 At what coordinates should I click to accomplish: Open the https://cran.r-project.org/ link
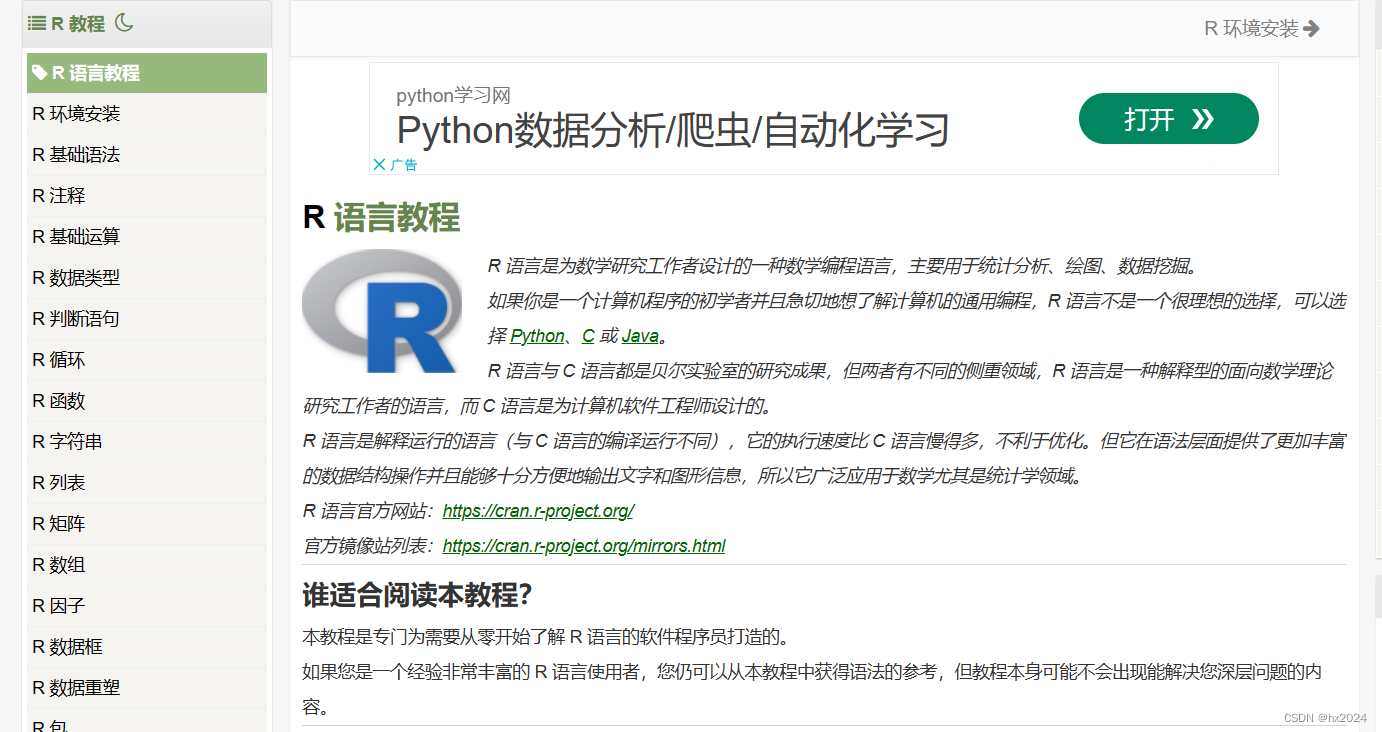(x=537, y=511)
